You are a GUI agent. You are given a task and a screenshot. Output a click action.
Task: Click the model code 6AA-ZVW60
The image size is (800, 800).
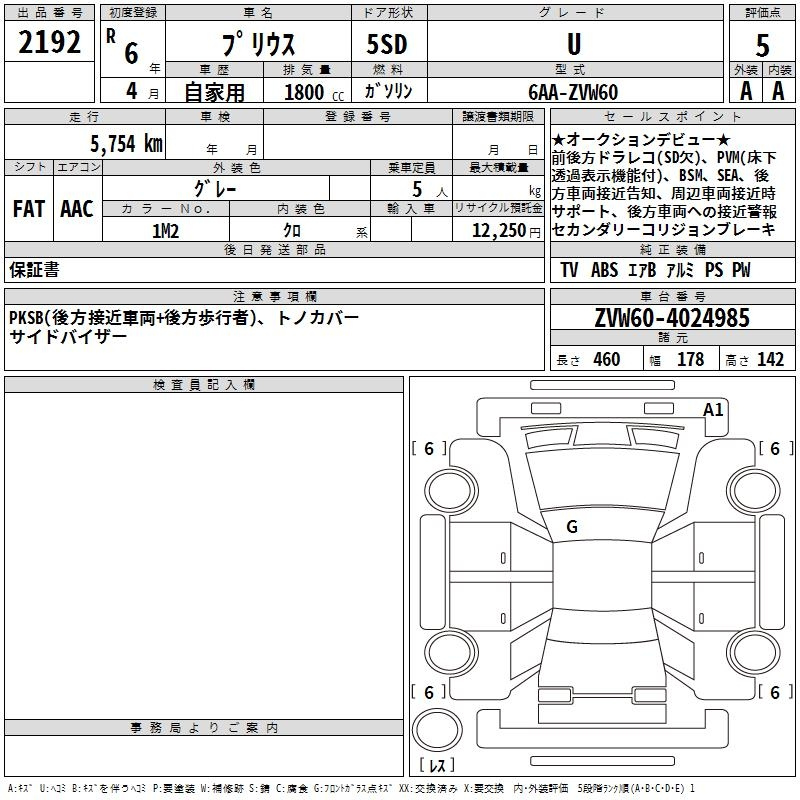click(x=573, y=92)
